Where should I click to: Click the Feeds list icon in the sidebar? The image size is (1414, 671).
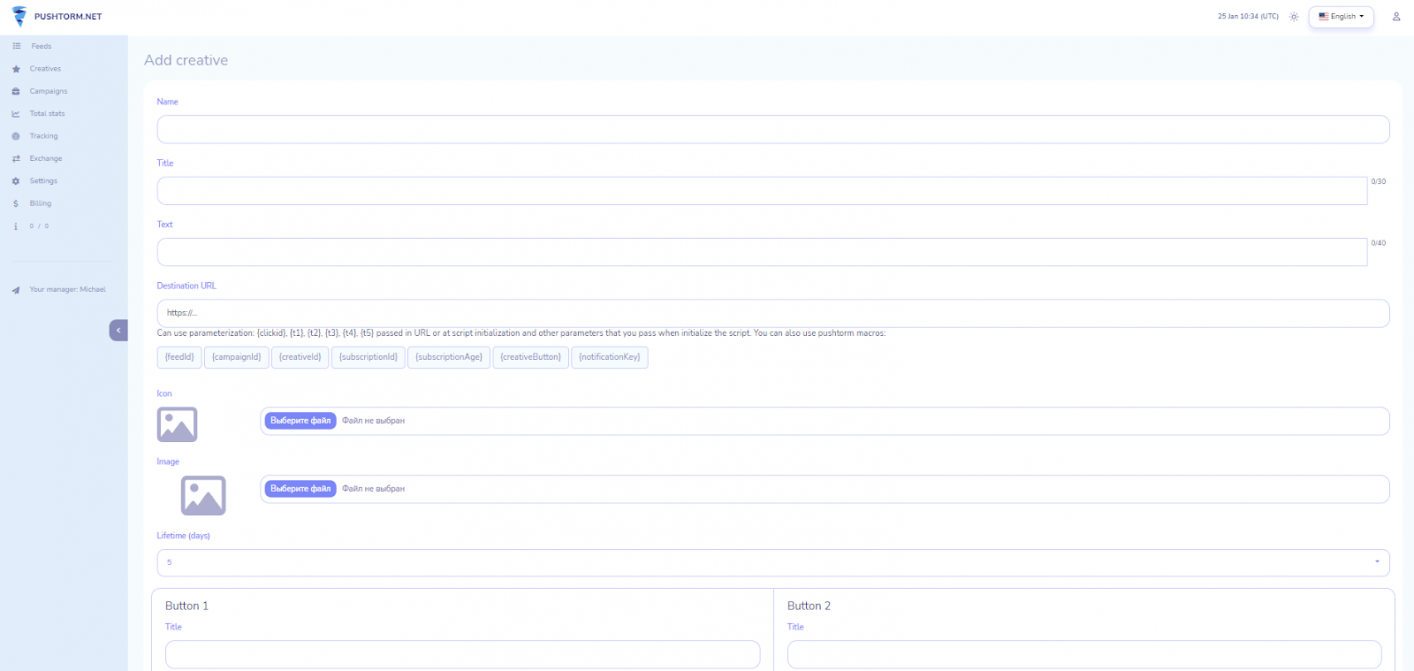pos(16,46)
